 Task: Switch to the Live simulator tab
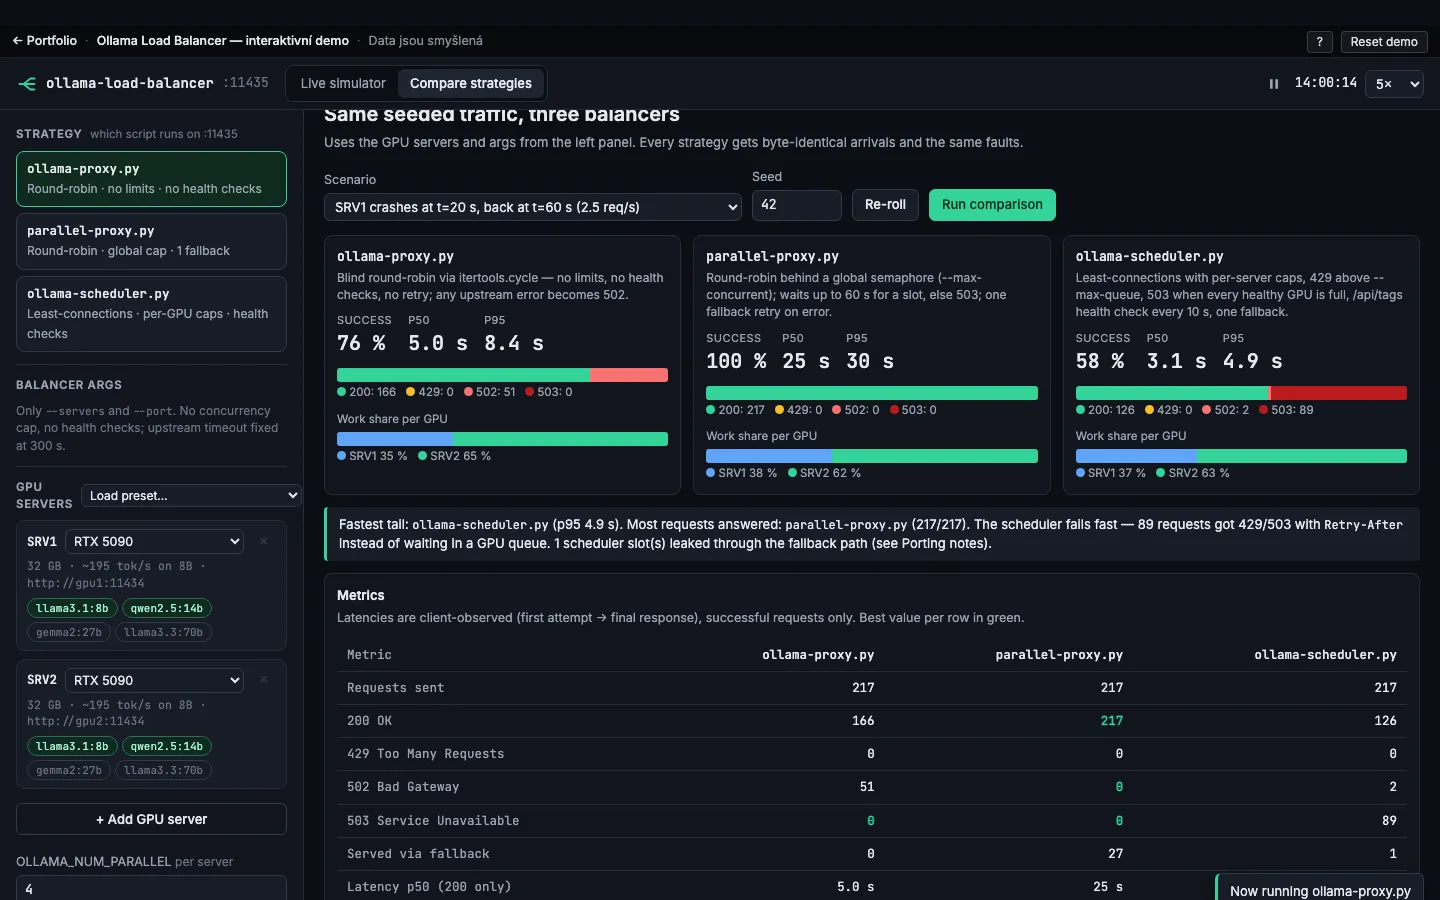point(343,84)
